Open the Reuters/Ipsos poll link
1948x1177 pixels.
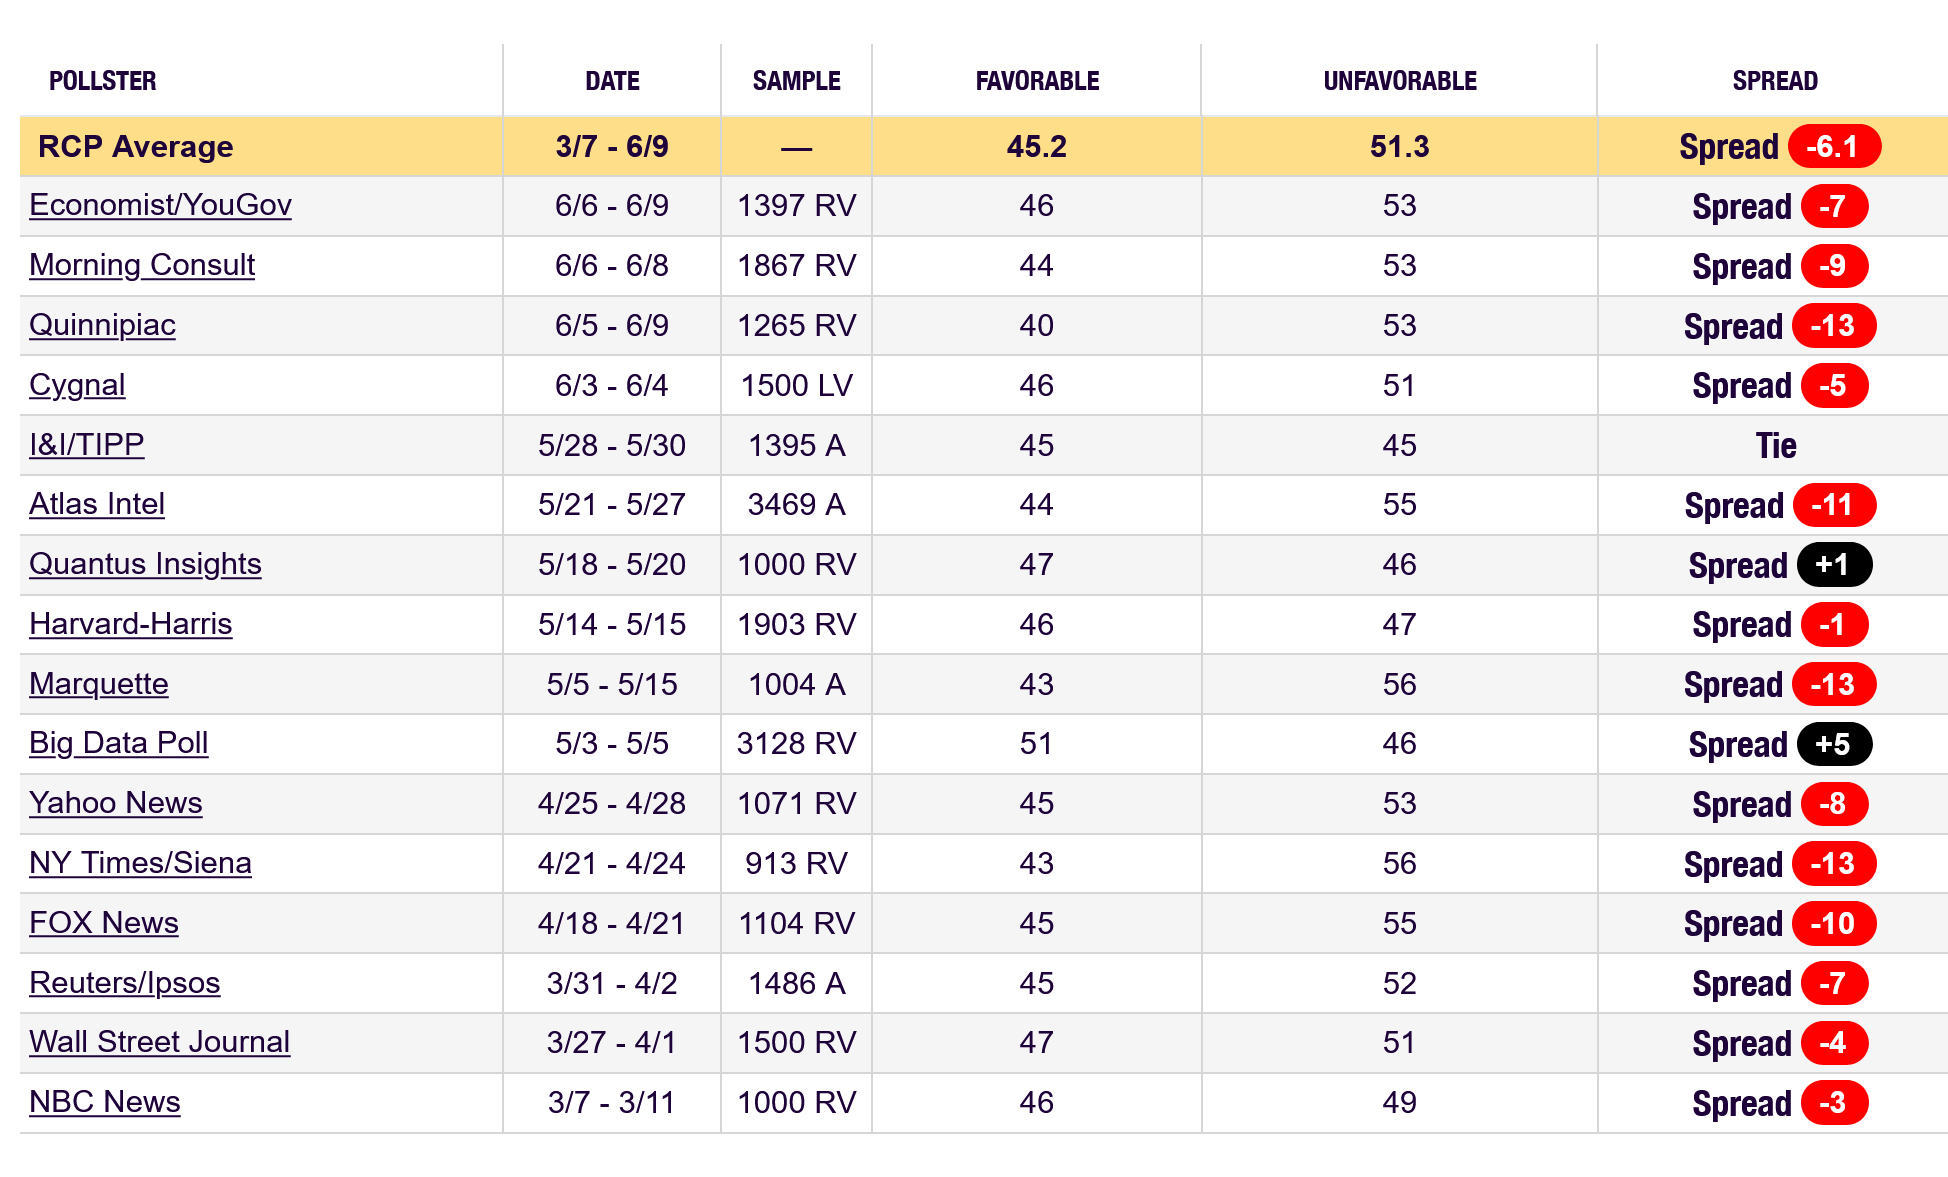pos(124,983)
